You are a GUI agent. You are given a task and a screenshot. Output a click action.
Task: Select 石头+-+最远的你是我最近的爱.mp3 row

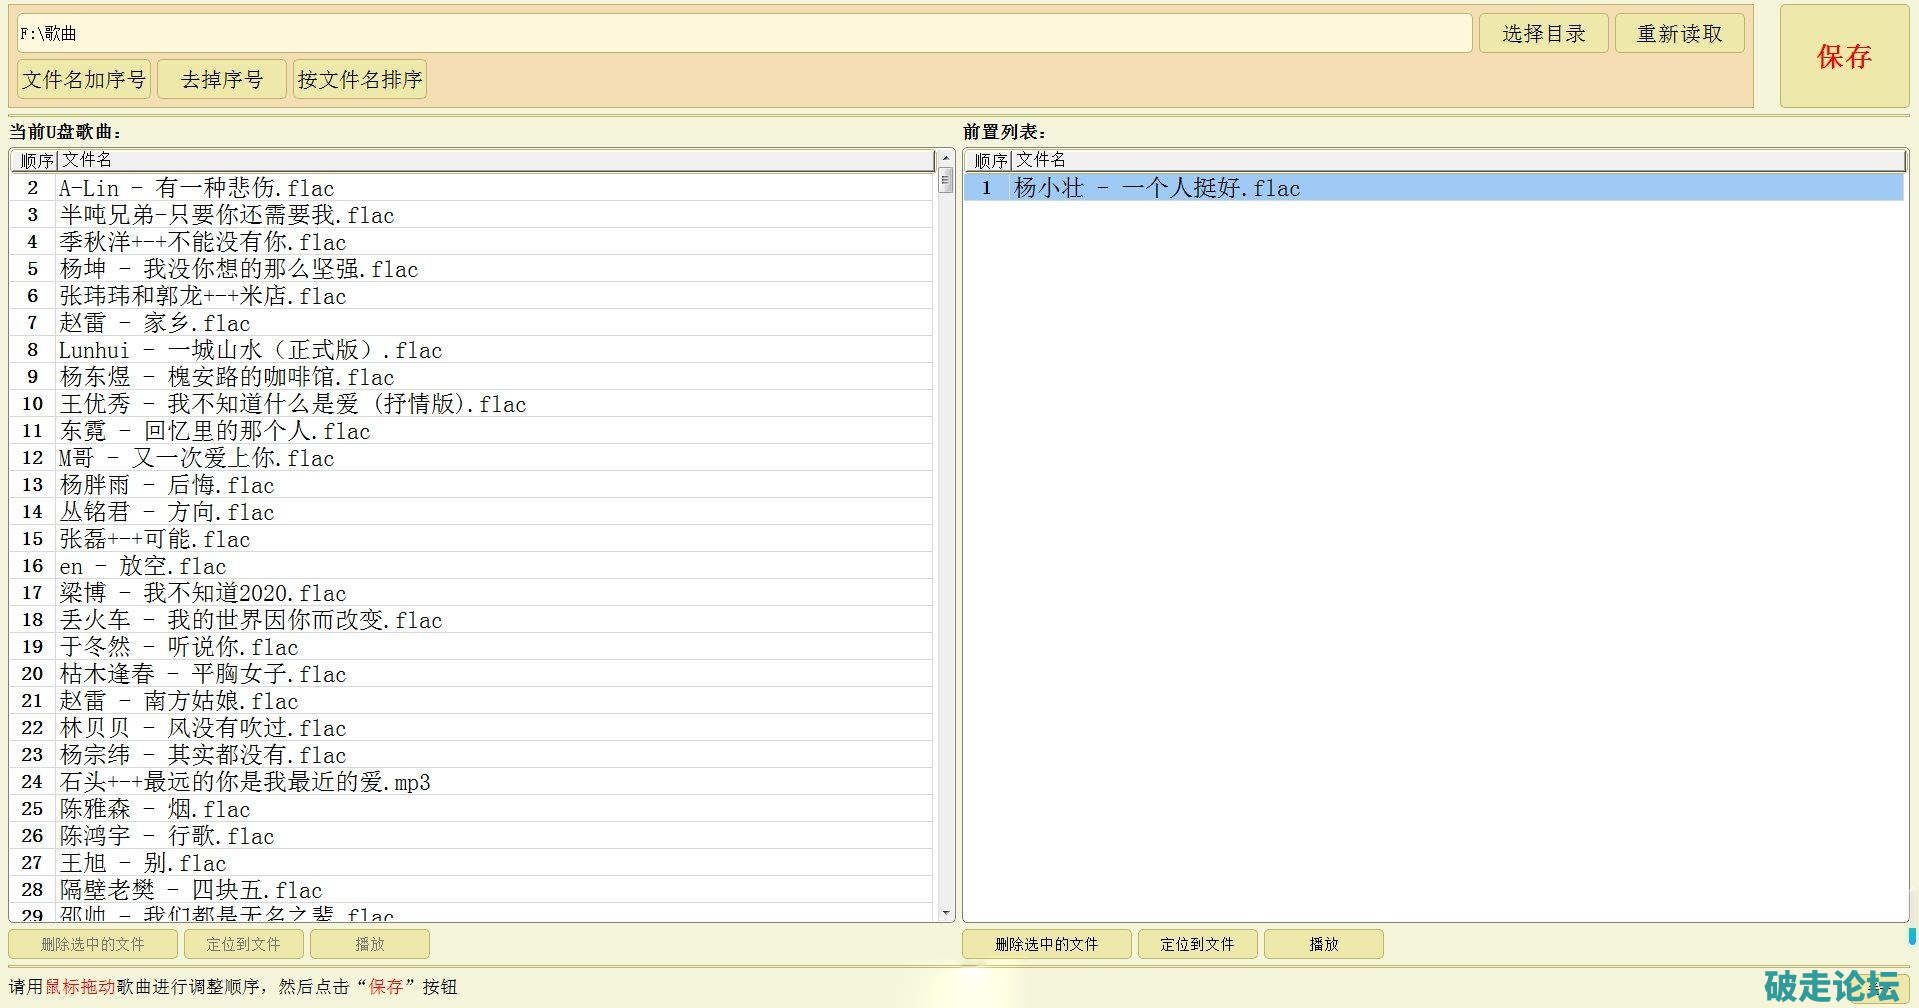(x=244, y=782)
